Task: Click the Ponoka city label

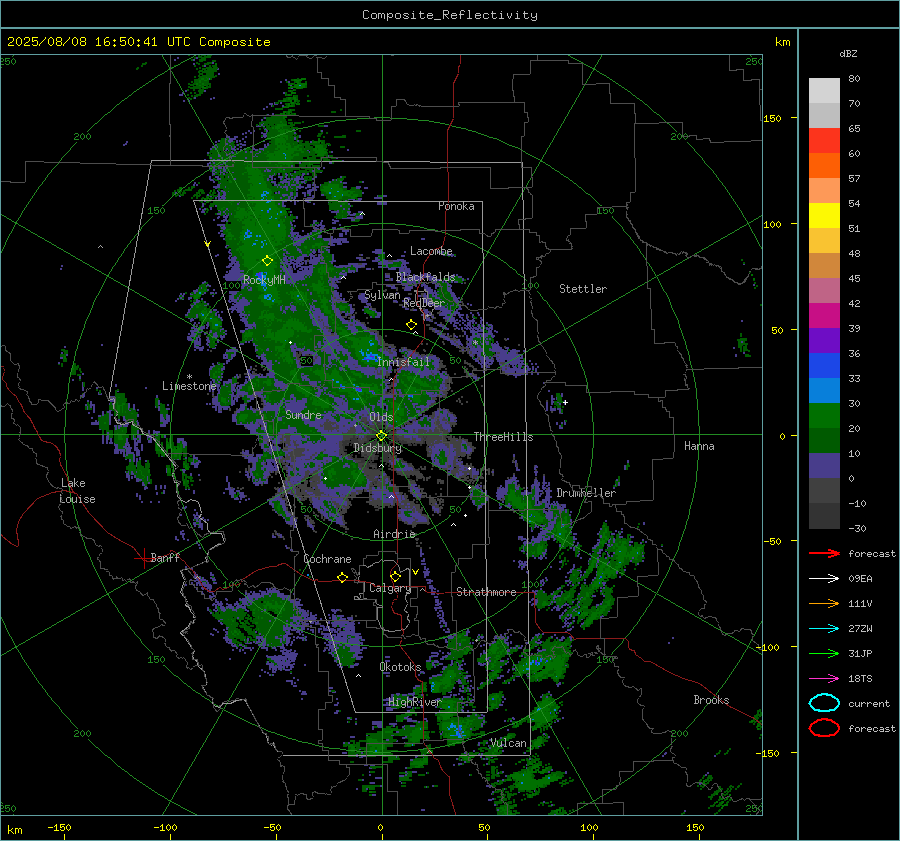Action: click(x=456, y=206)
